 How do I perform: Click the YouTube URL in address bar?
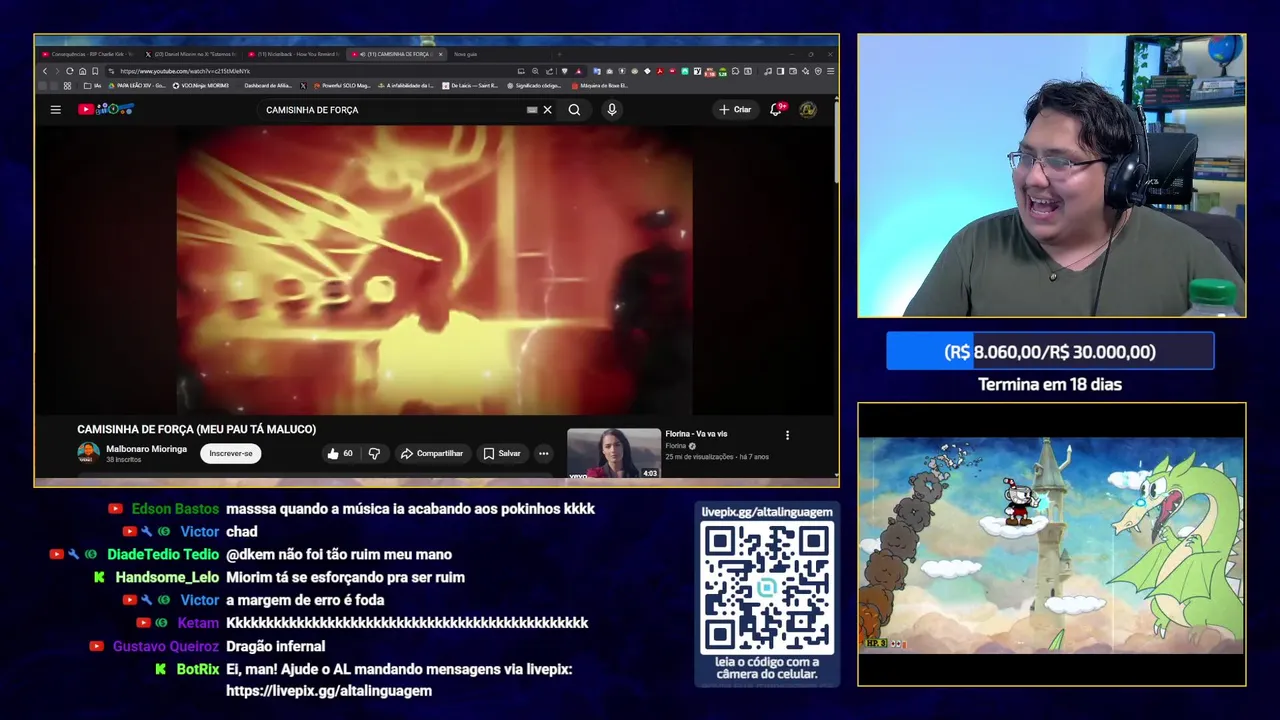(x=185, y=71)
